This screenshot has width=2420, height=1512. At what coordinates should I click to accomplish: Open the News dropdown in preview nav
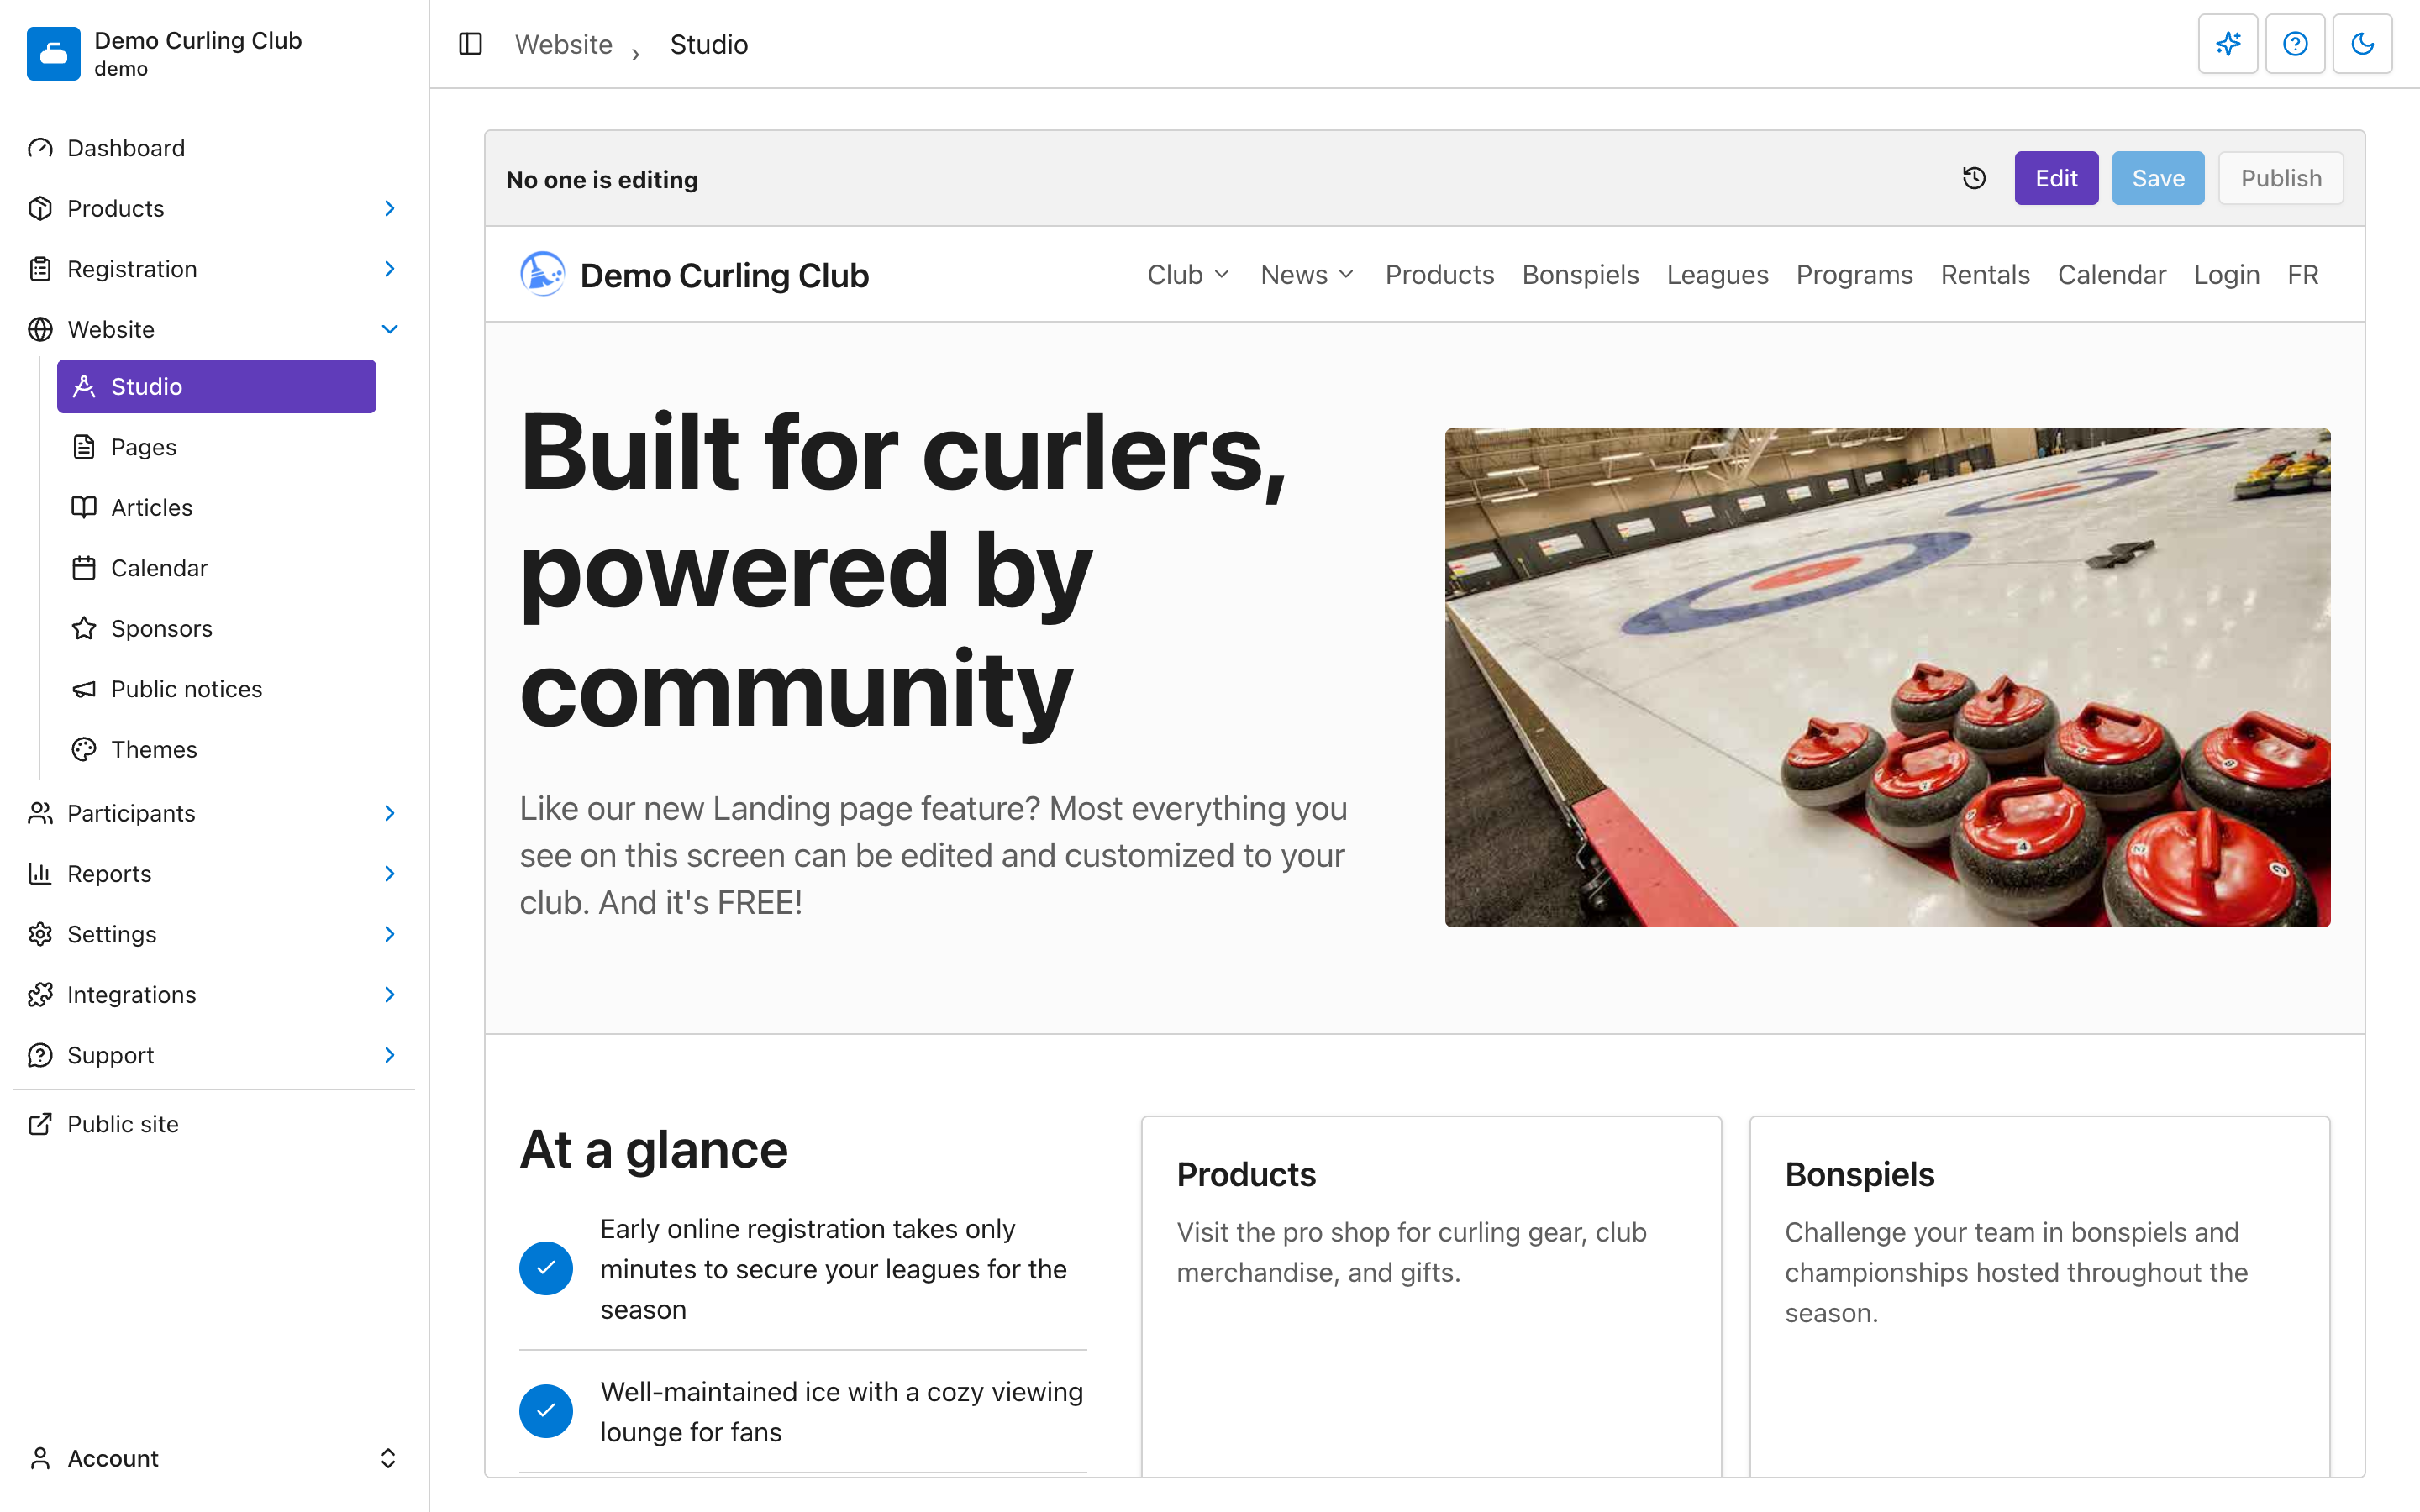point(1307,275)
